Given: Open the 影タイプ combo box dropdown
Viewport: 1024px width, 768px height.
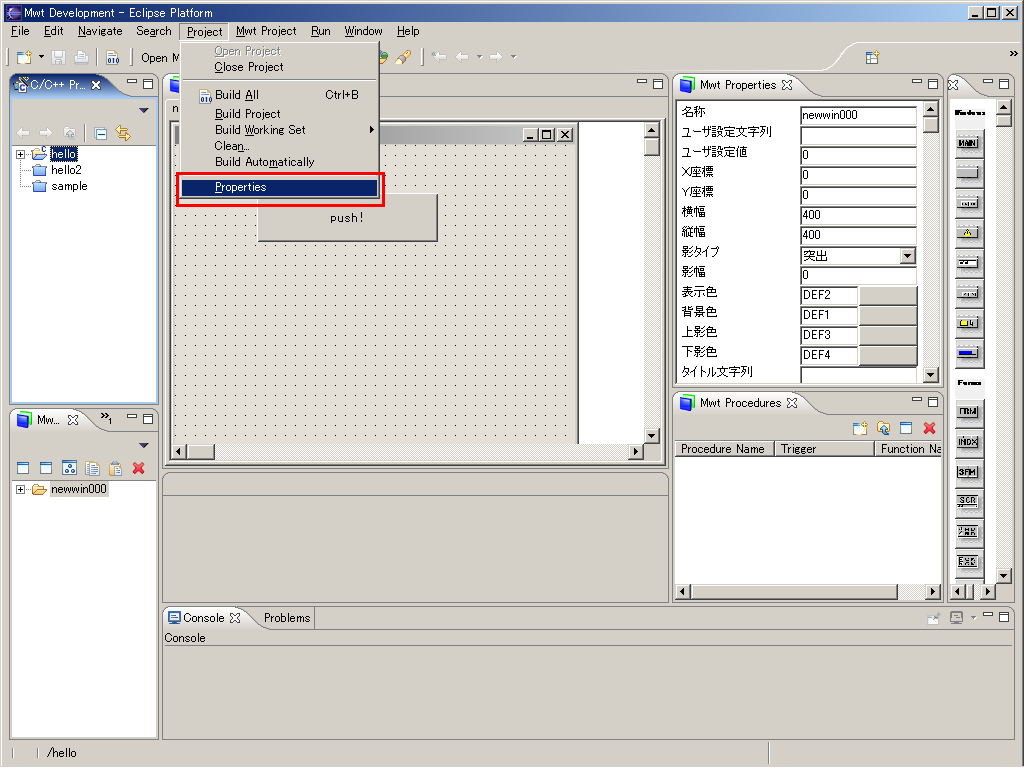Looking at the screenshot, I should (907, 256).
